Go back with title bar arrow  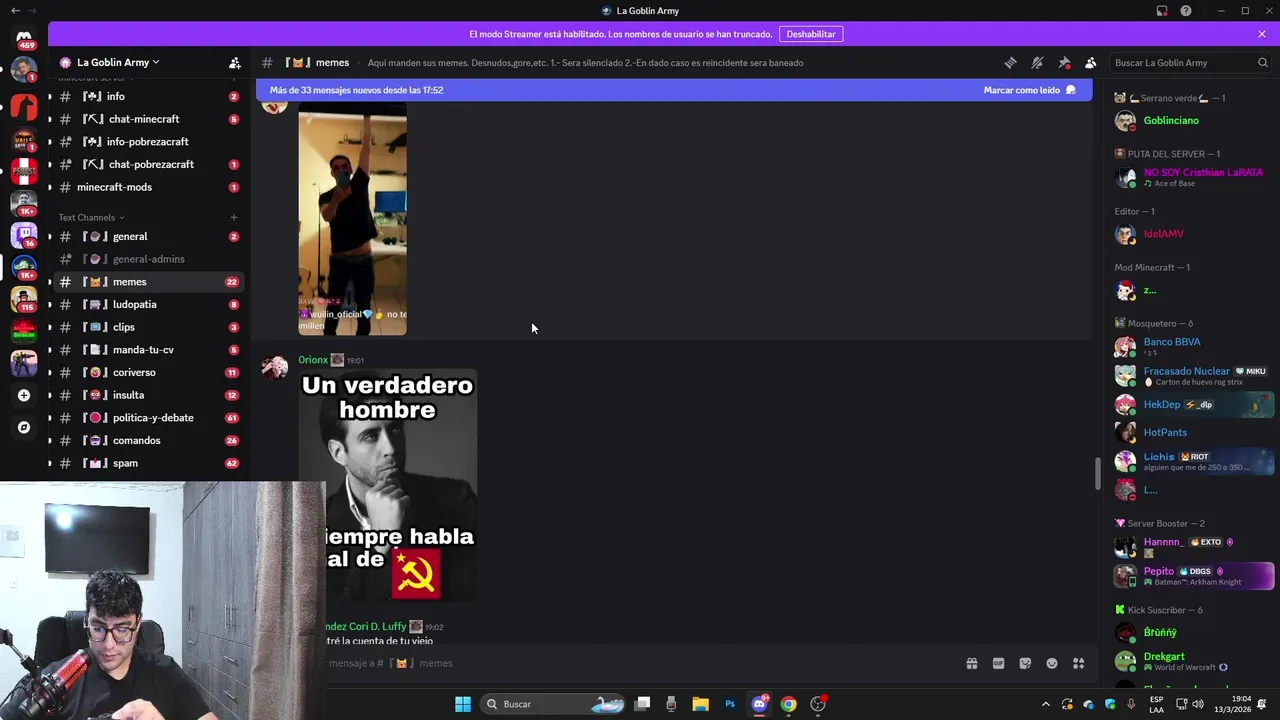pyautogui.click(x=15, y=11)
